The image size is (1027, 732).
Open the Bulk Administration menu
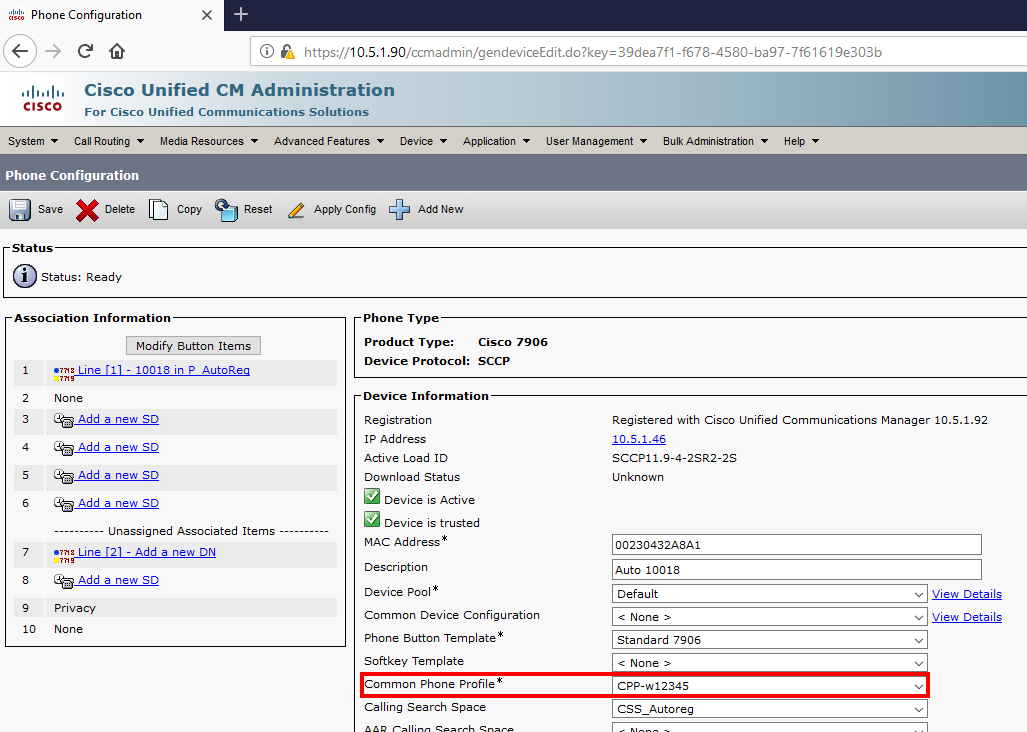[715, 141]
